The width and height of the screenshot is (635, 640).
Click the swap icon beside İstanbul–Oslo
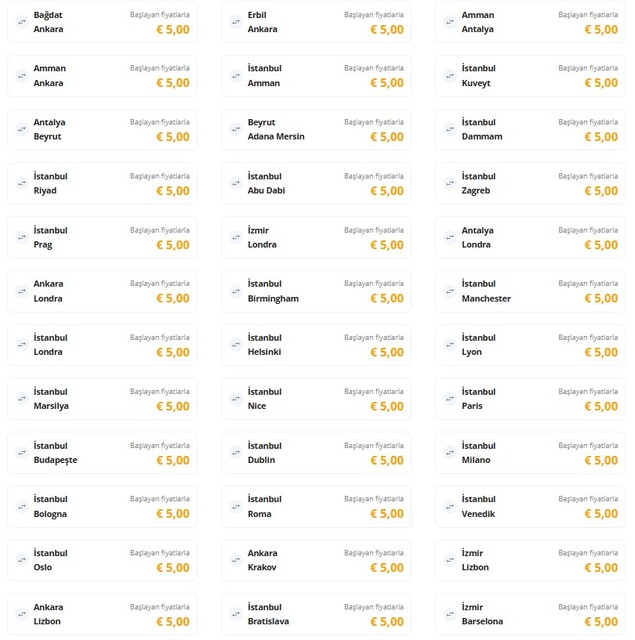click(x=22, y=560)
